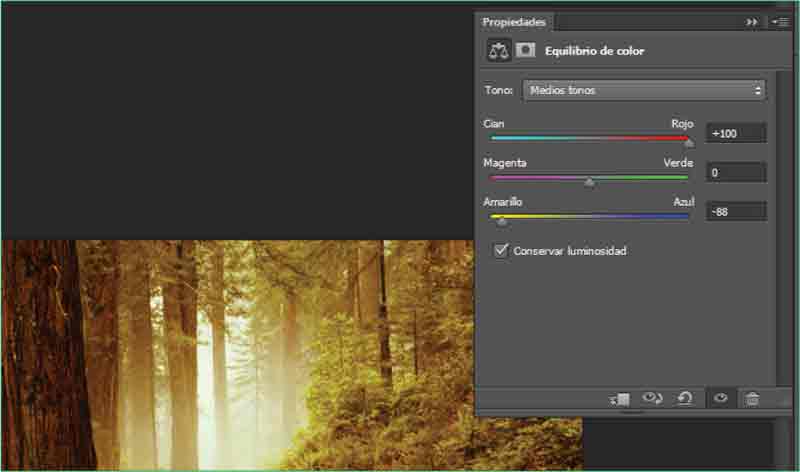The height and width of the screenshot is (472, 800).
Task: Click the Amarillo-Azul slider handle
Action: (x=502, y=222)
